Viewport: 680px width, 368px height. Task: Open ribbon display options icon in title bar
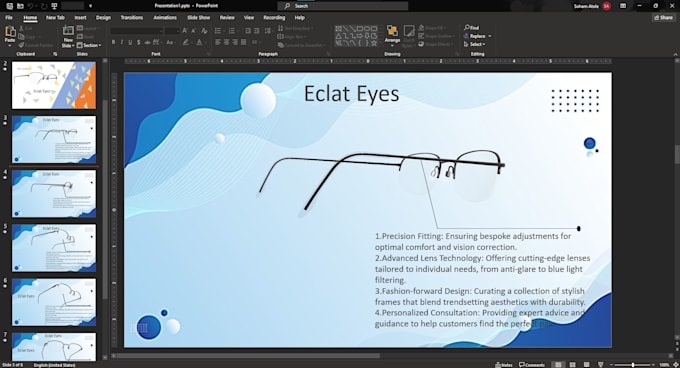coord(623,6)
